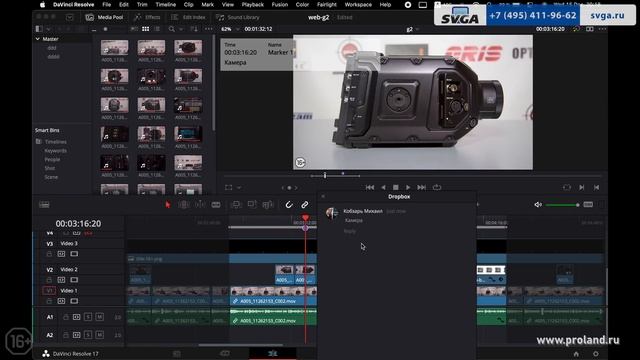
Task: Close the Dropbox comments panel
Action: (x=323, y=197)
